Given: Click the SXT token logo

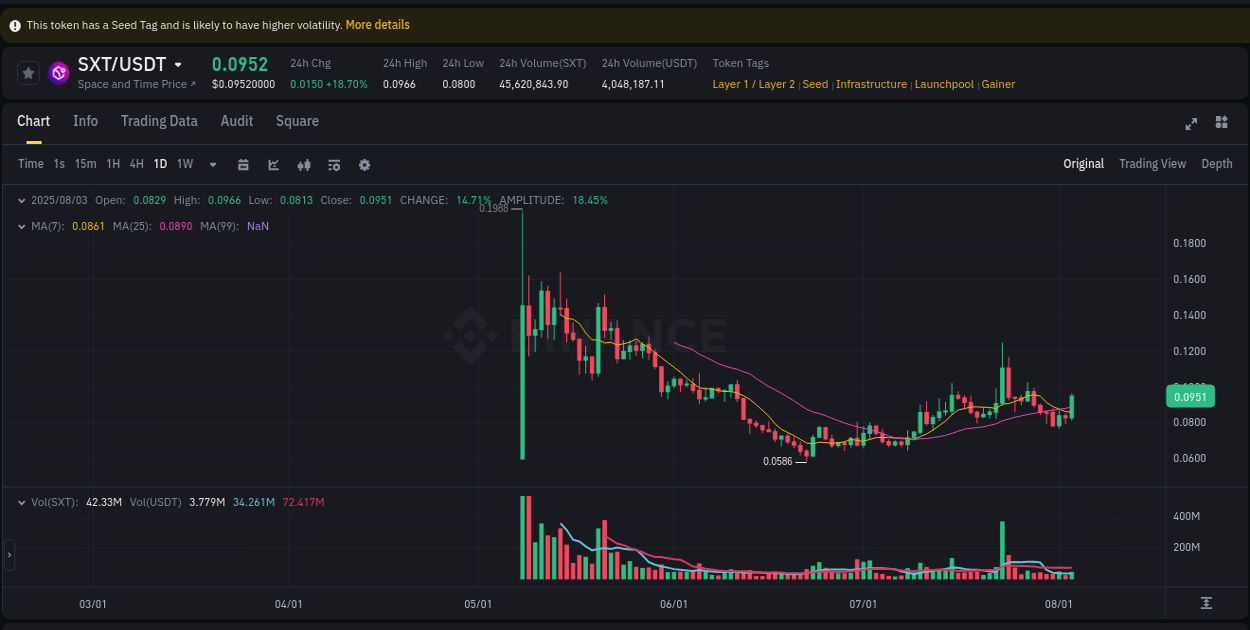Looking at the screenshot, I should [x=58, y=73].
